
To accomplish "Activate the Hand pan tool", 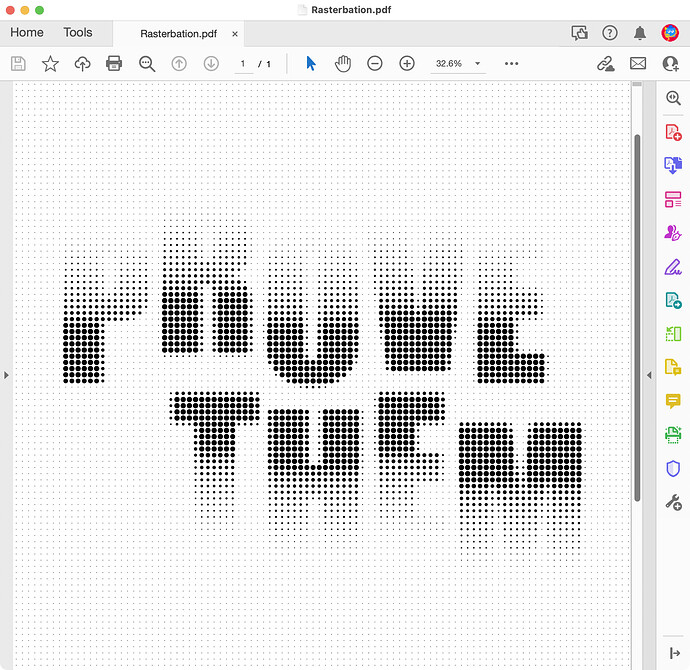I will pos(343,64).
